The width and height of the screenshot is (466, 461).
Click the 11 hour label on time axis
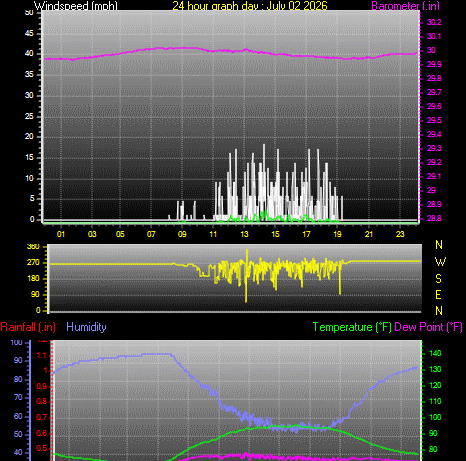pos(213,234)
